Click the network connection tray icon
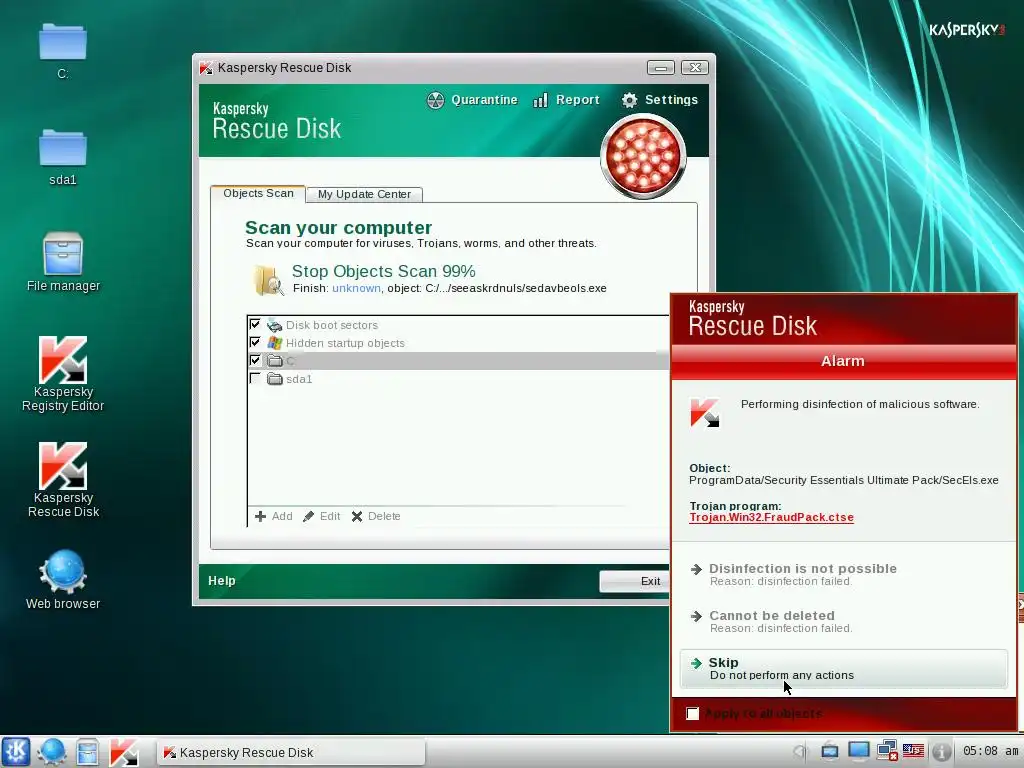Screen dimensions: 1024x768 click(x=887, y=752)
